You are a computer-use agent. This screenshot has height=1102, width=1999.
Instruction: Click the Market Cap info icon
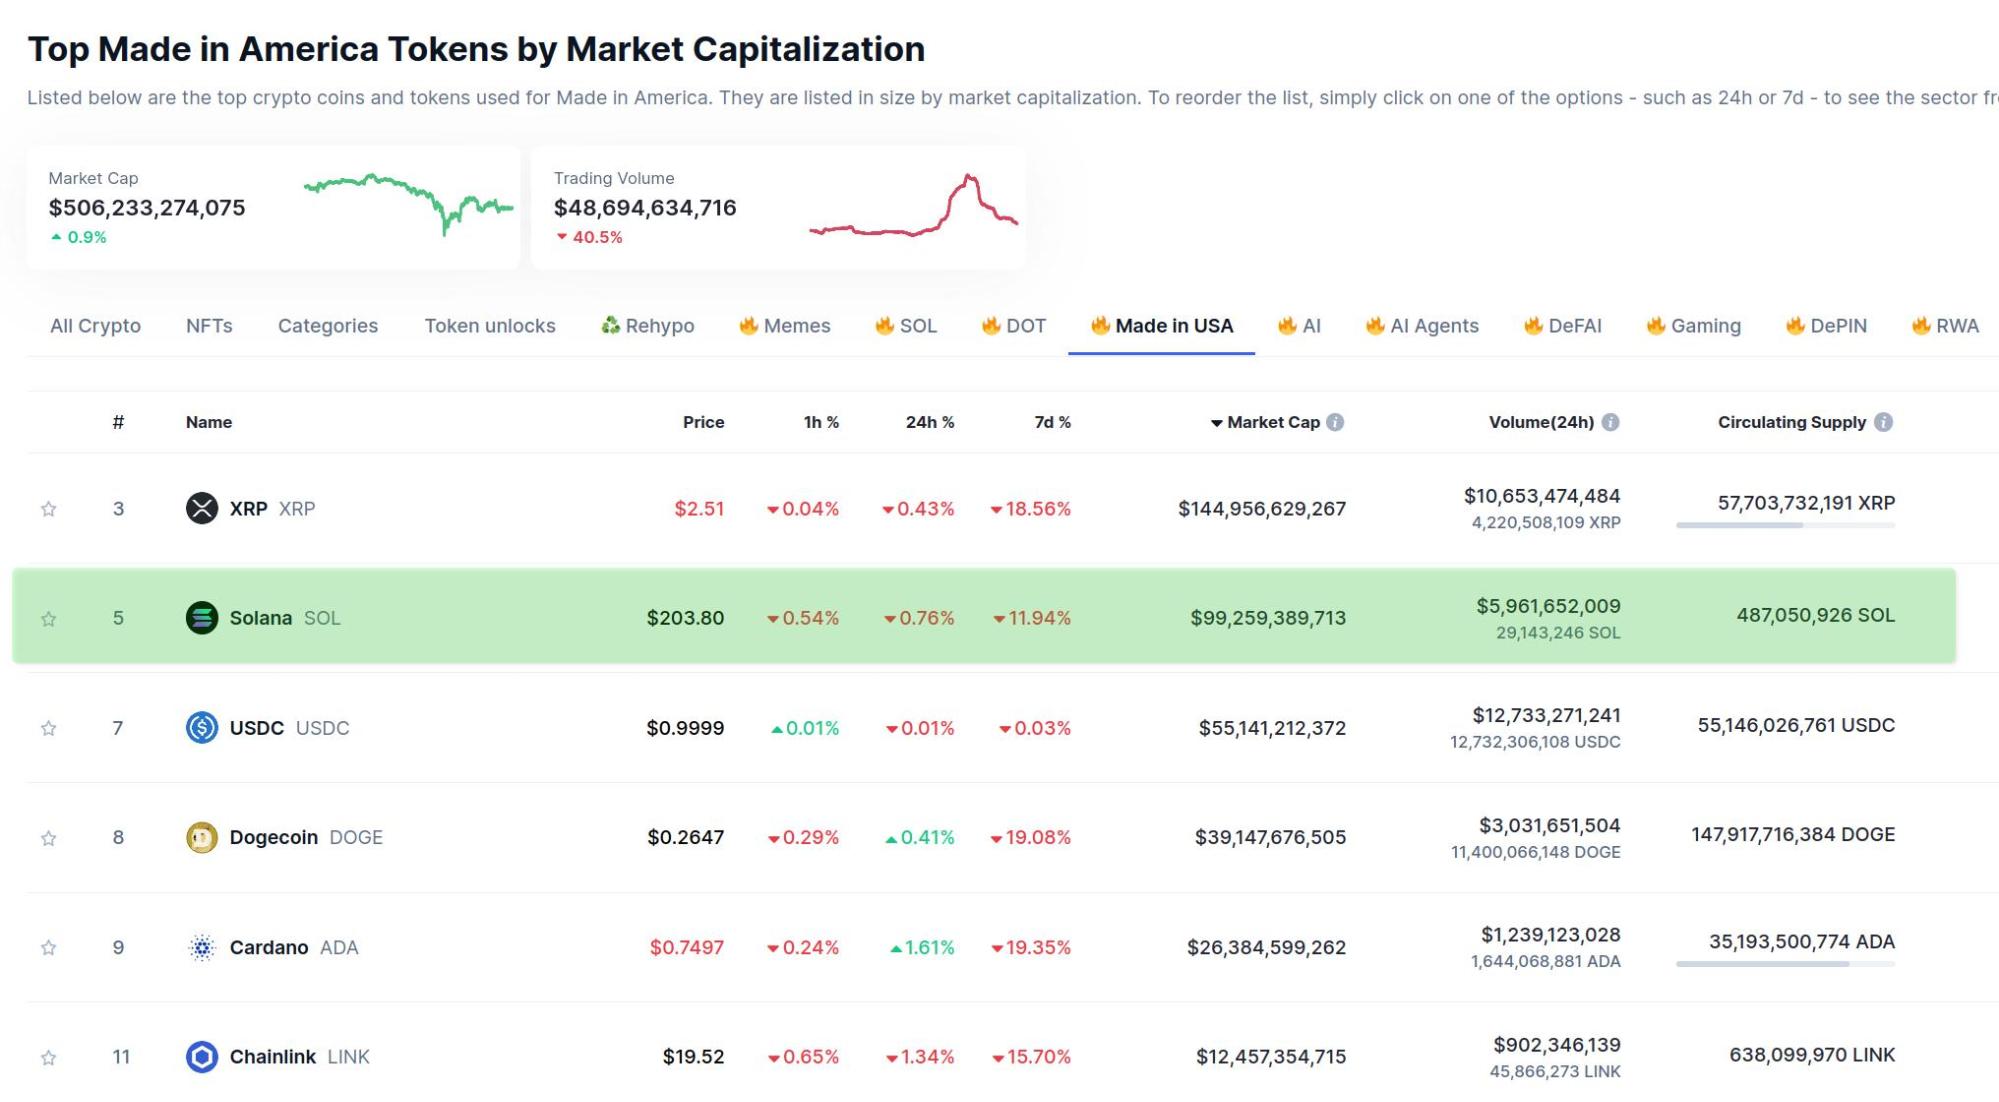1335,422
